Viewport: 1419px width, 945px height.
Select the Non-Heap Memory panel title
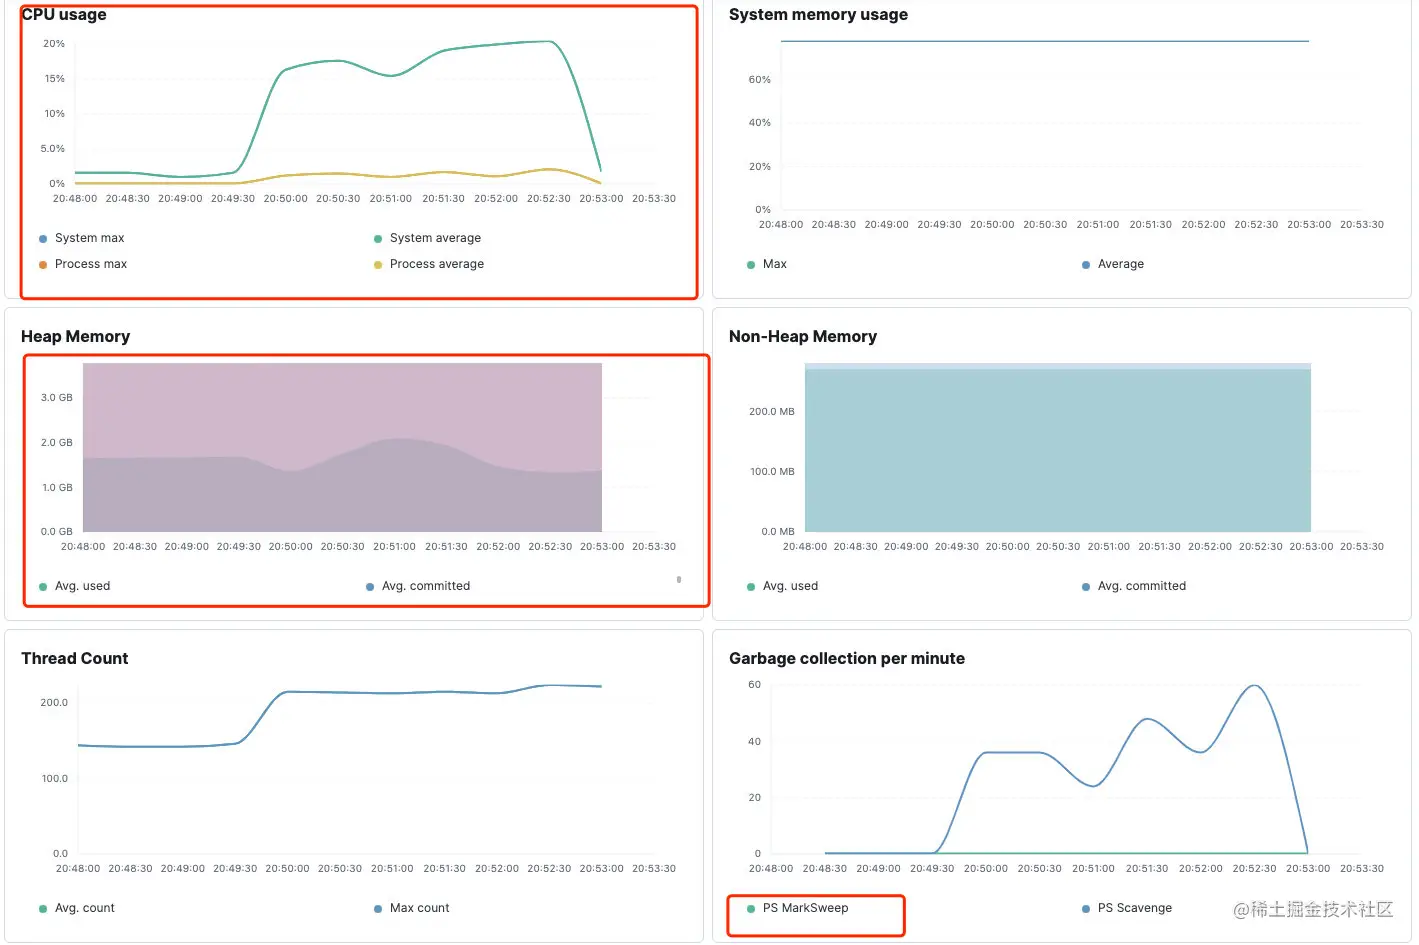802,336
